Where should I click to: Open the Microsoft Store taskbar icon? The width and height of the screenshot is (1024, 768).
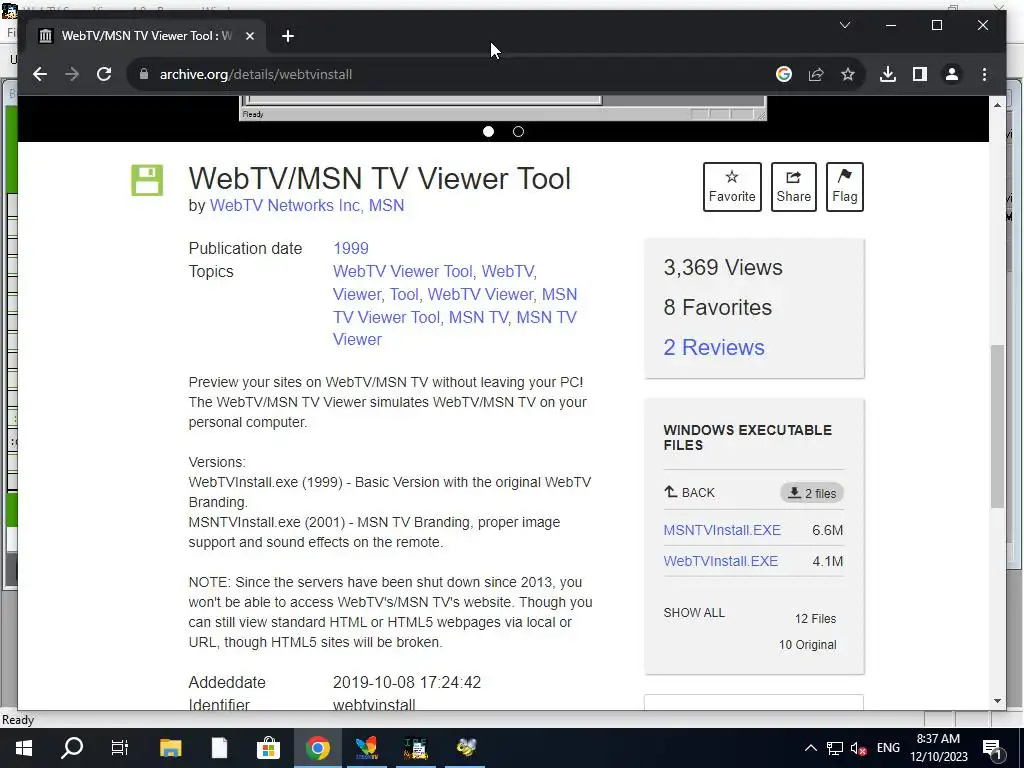click(x=268, y=748)
